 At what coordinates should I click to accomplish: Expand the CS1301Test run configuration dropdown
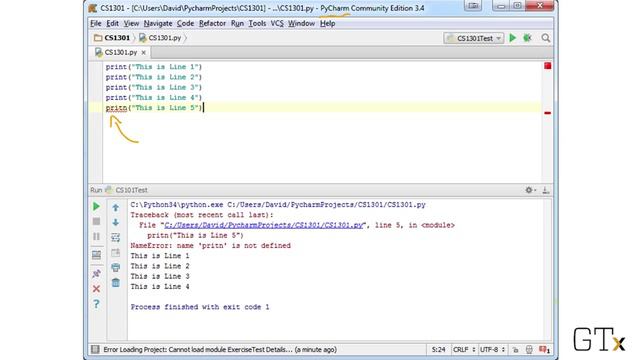[473, 38]
